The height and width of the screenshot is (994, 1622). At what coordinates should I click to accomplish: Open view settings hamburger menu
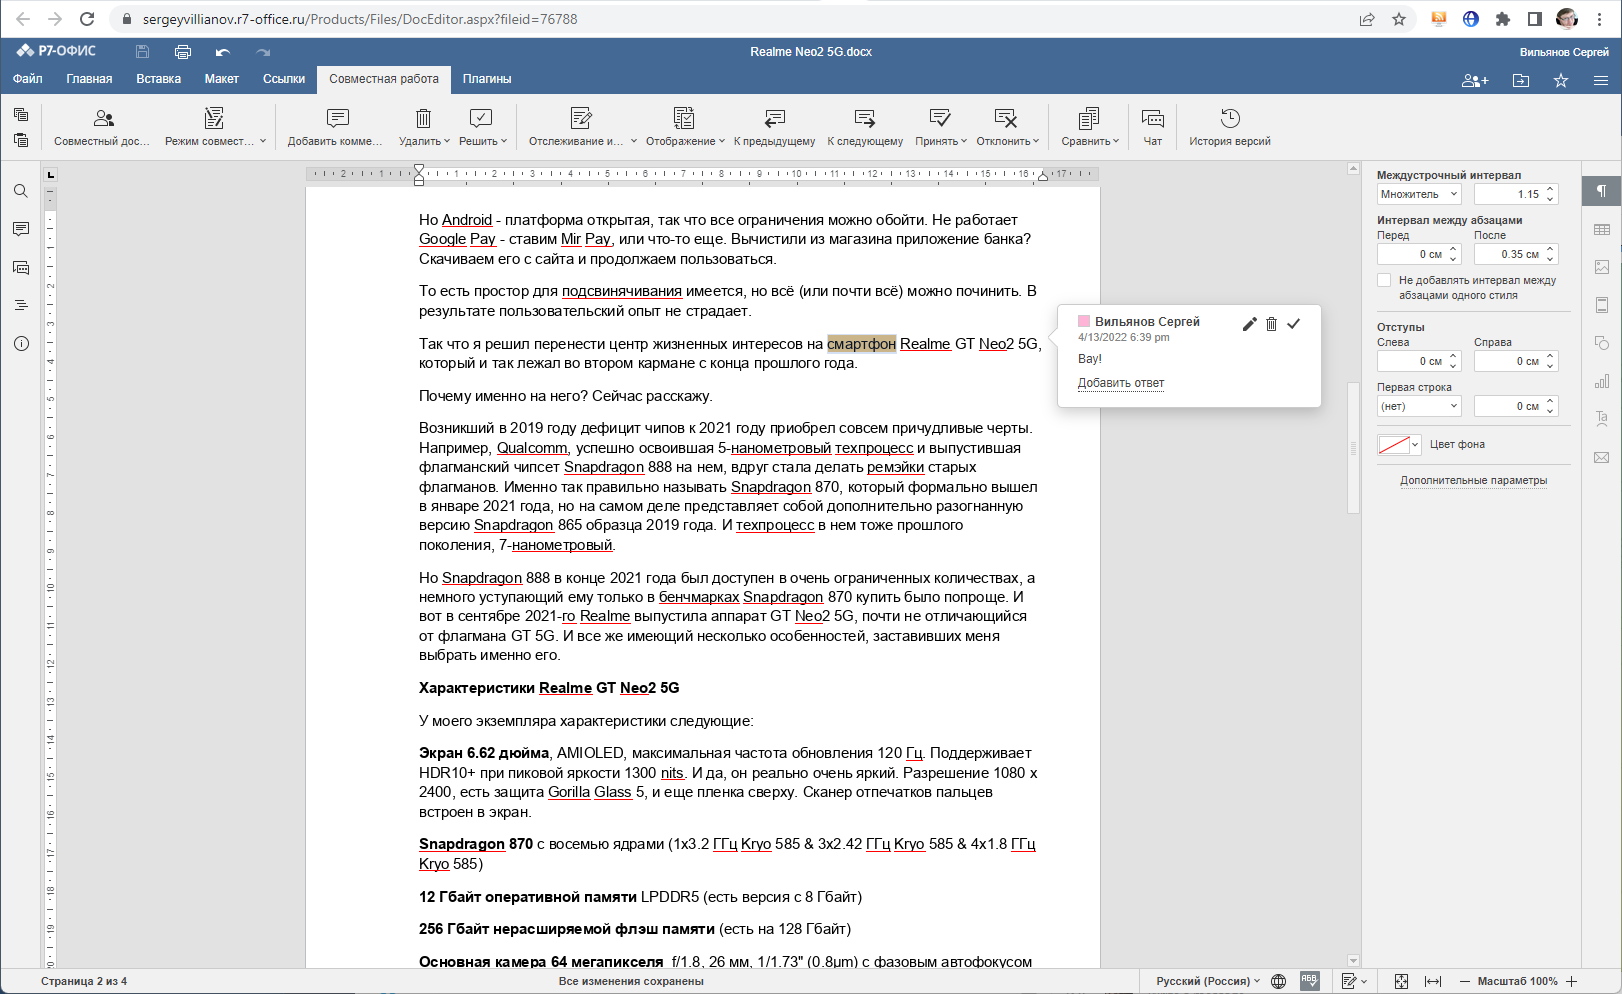point(1601,80)
